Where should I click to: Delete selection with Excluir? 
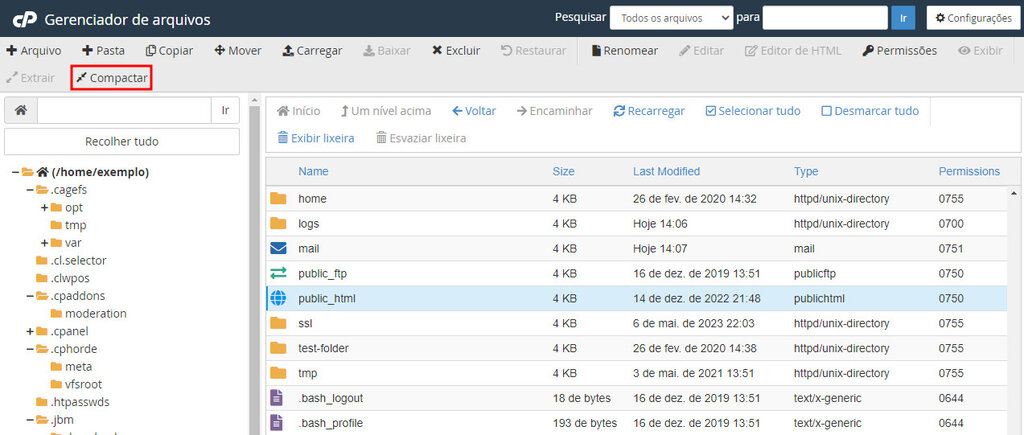456,50
